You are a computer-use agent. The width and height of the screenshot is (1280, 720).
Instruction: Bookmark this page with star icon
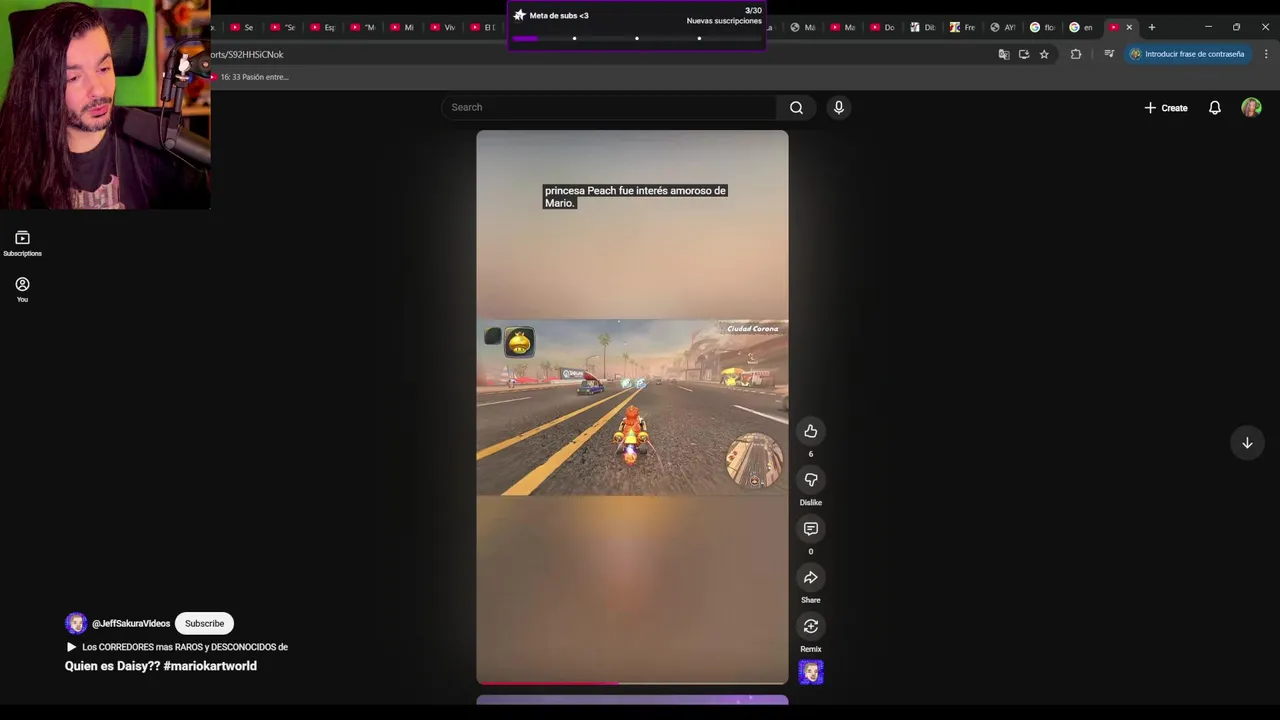(1044, 54)
